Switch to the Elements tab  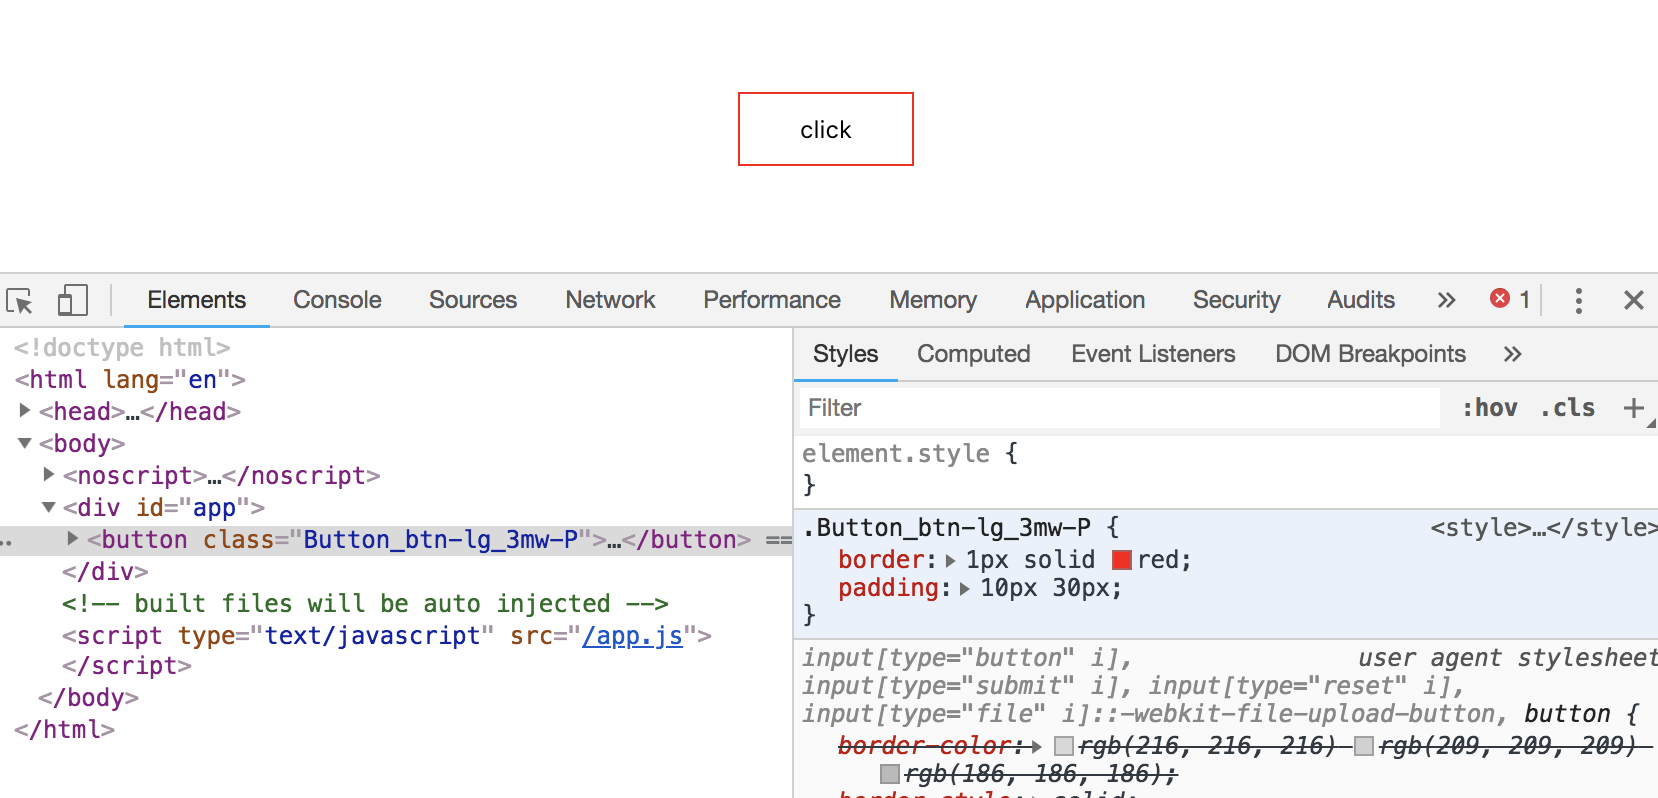click(x=196, y=300)
